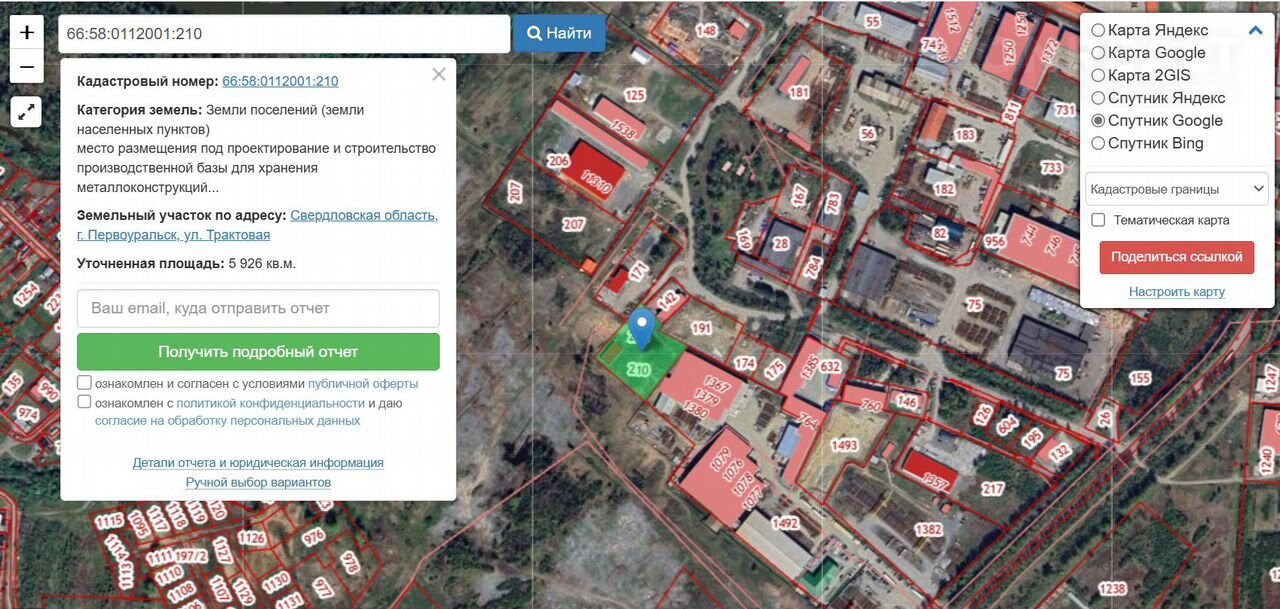
Task: Collapse the map layers panel chevron
Action: pos(1256,30)
